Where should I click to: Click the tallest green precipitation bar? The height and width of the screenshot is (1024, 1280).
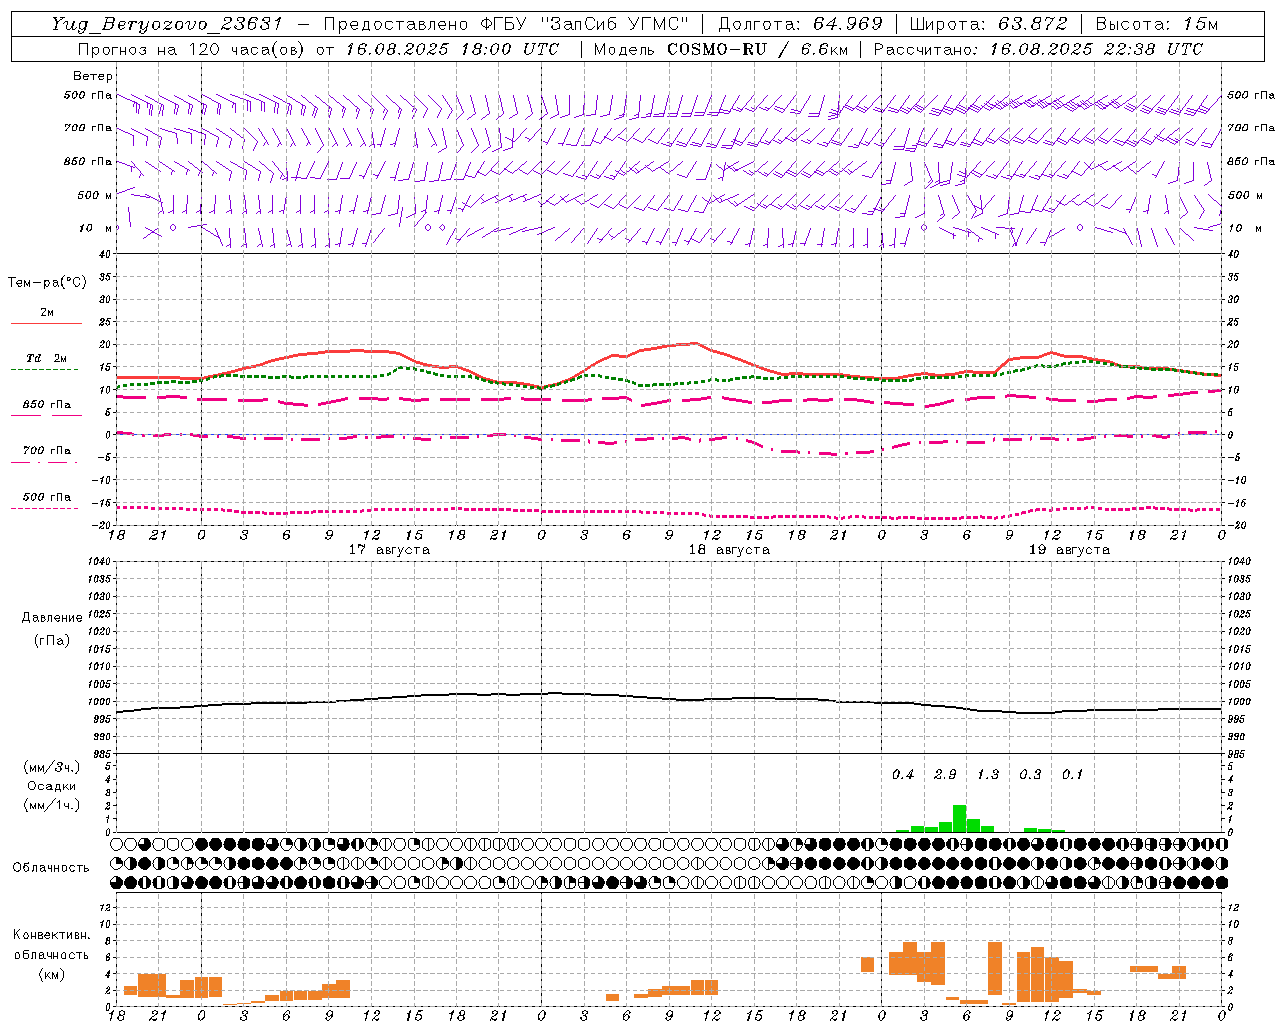[959, 818]
